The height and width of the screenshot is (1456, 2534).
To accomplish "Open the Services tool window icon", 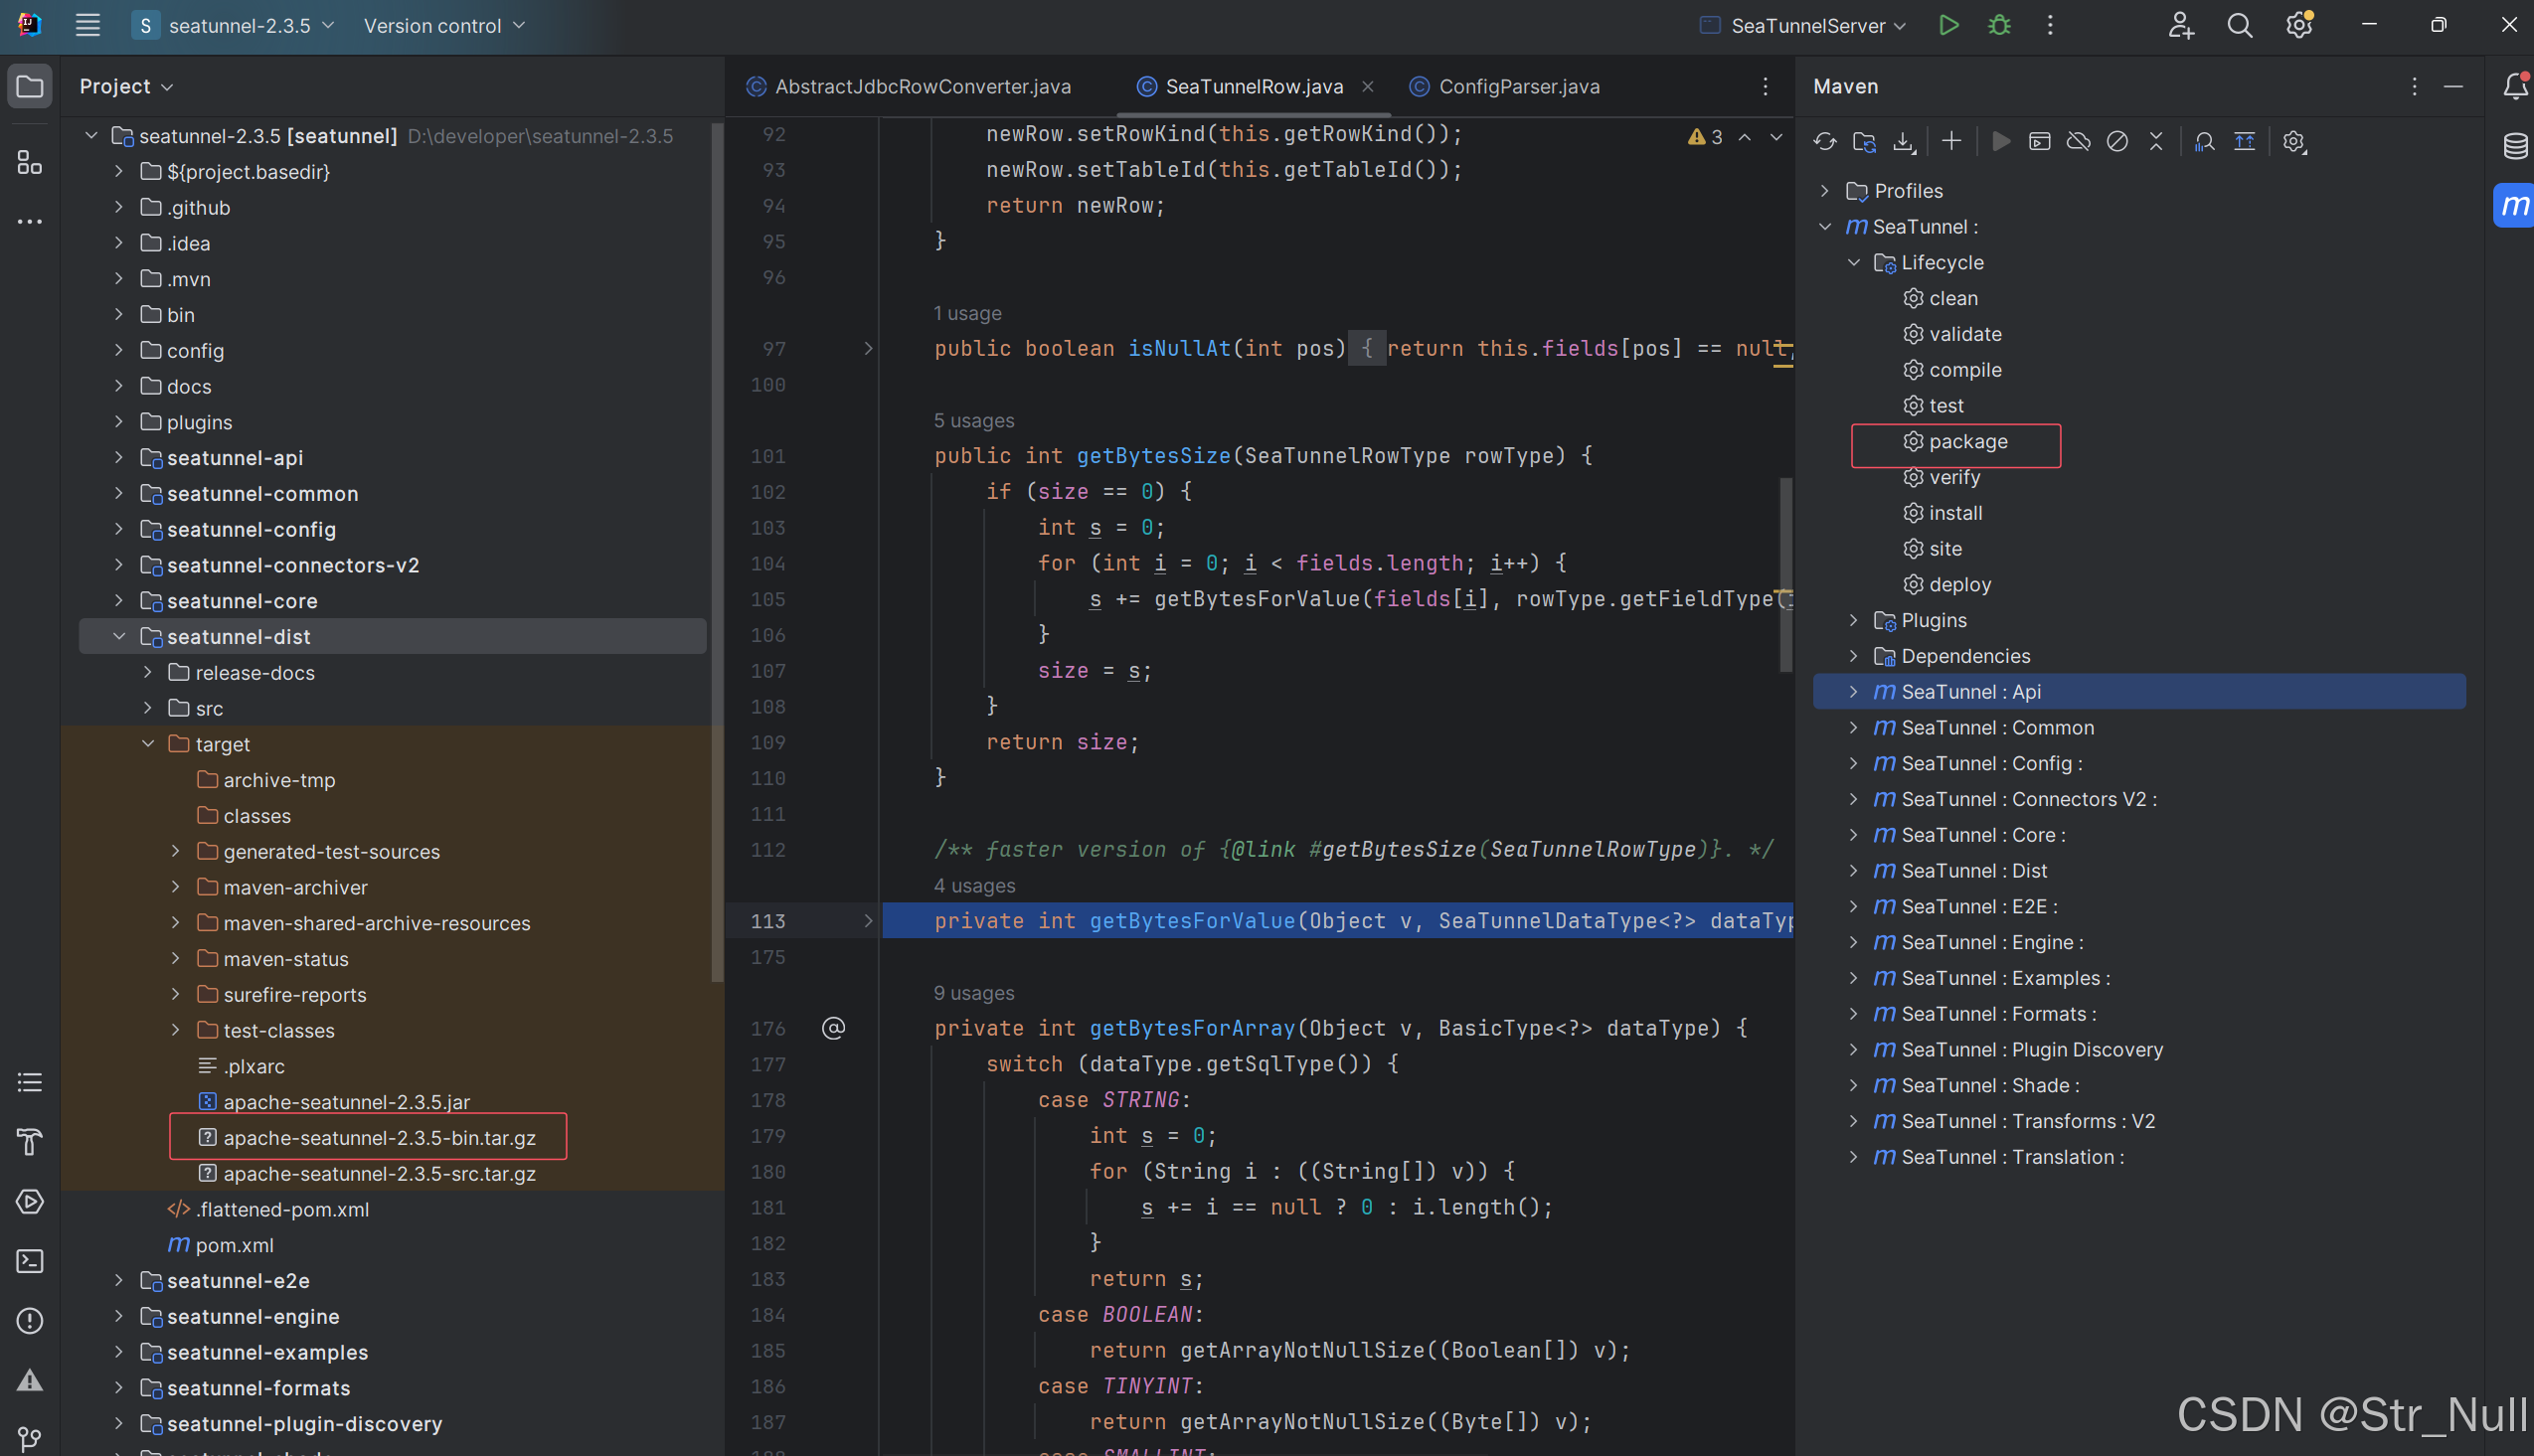I will (30, 1201).
